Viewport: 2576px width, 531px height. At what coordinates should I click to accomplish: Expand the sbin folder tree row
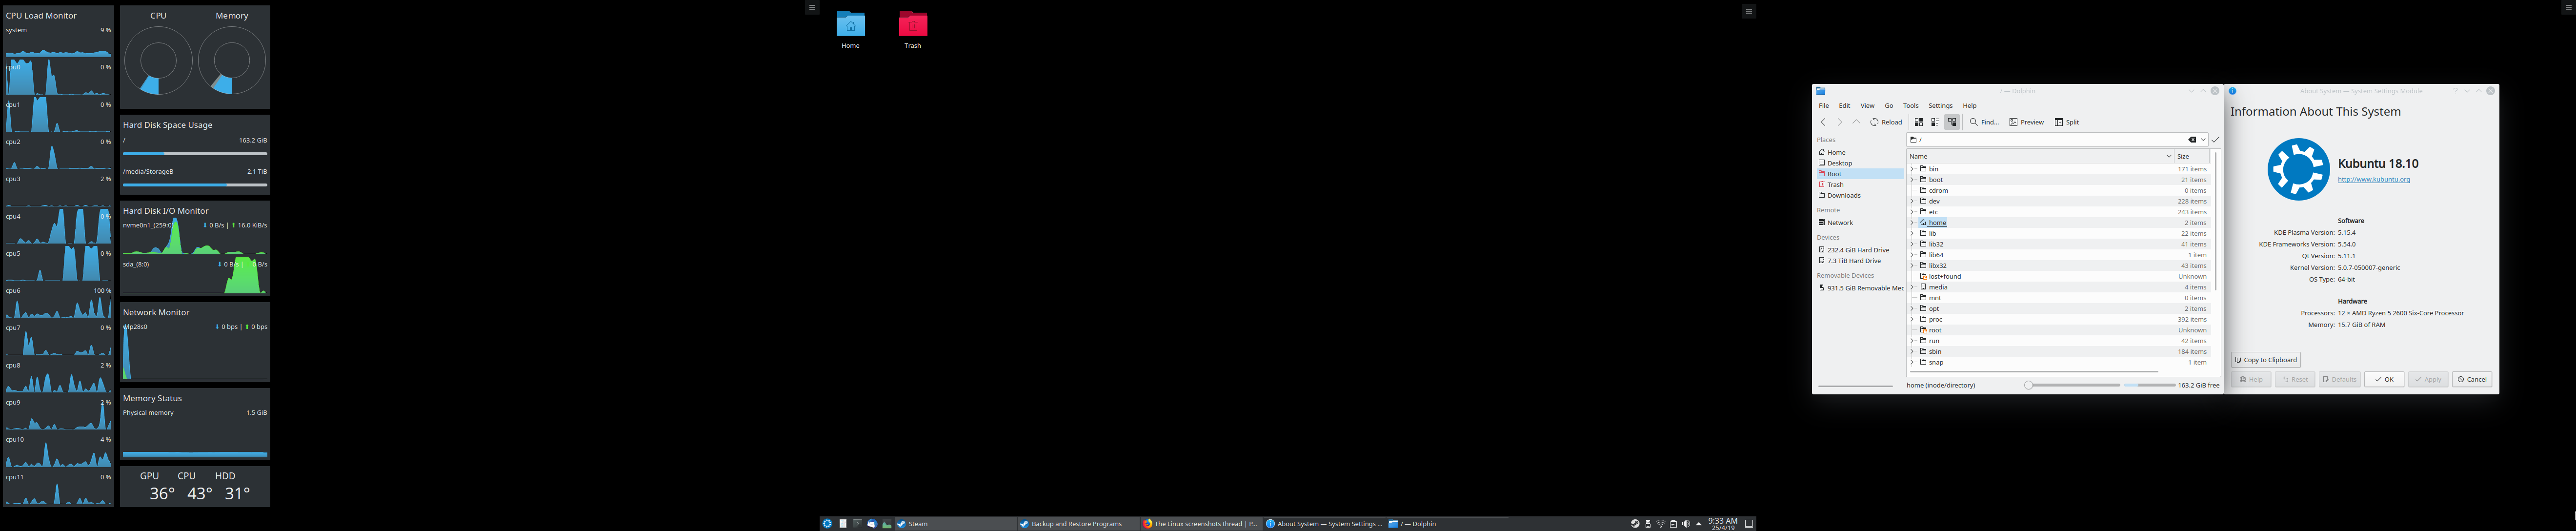tap(1913, 352)
